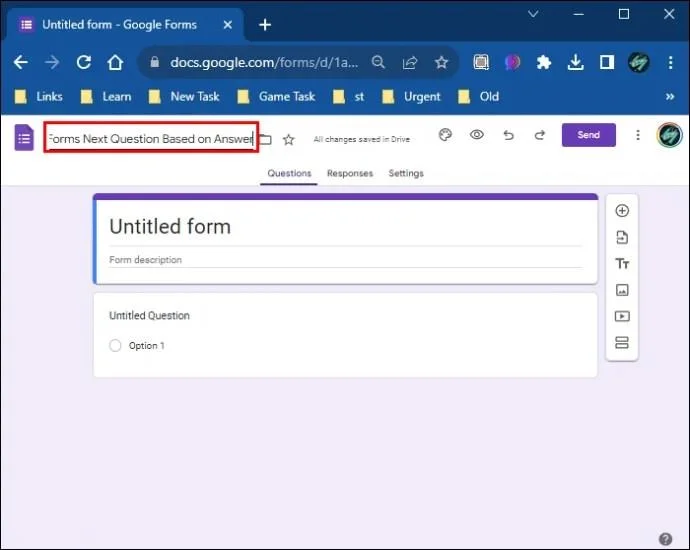Preview the form with the eye icon

(477, 135)
